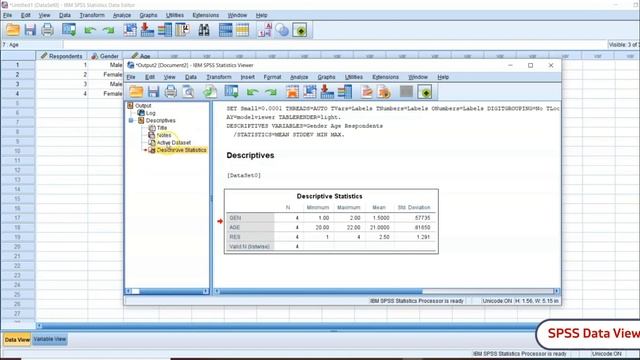The width and height of the screenshot is (640, 360).
Task: Click GEN row label in table
Action: (x=235, y=218)
